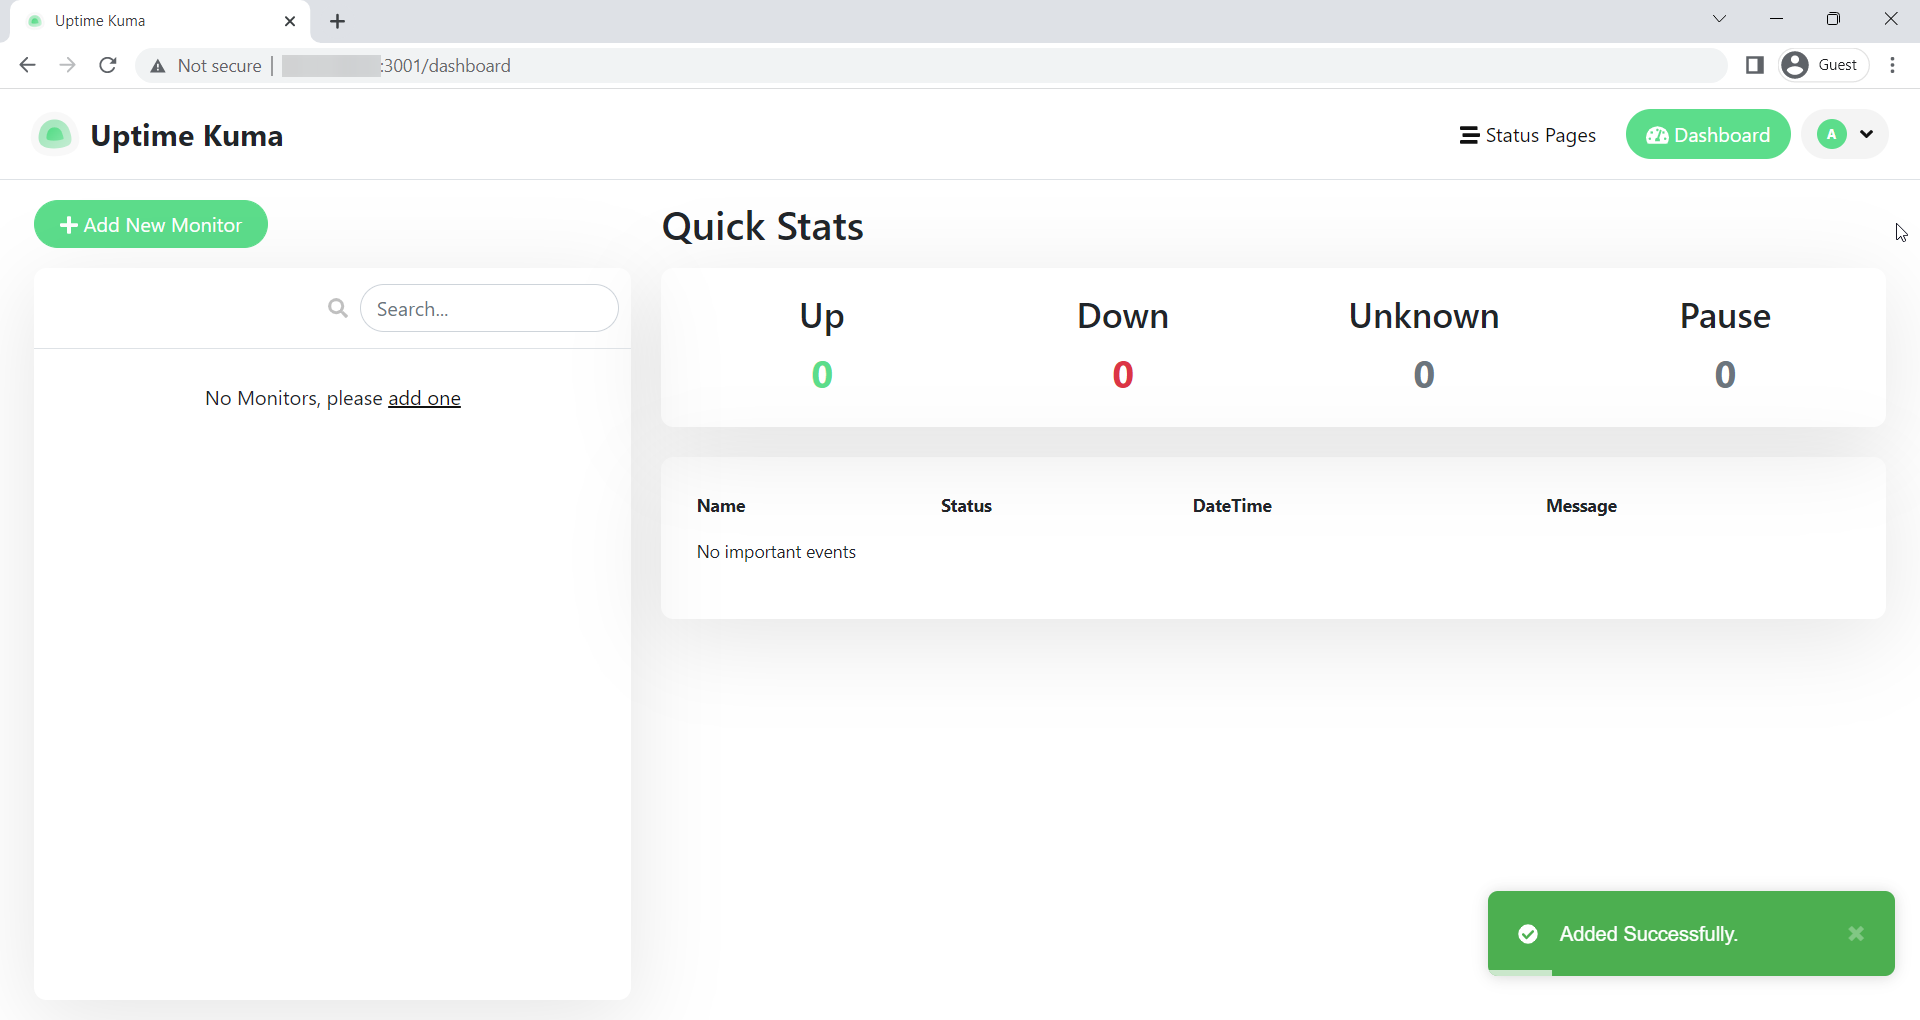Click the Uptime Kuma title text
Screen dimensions: 1920x1020
(x=187, y=135)
